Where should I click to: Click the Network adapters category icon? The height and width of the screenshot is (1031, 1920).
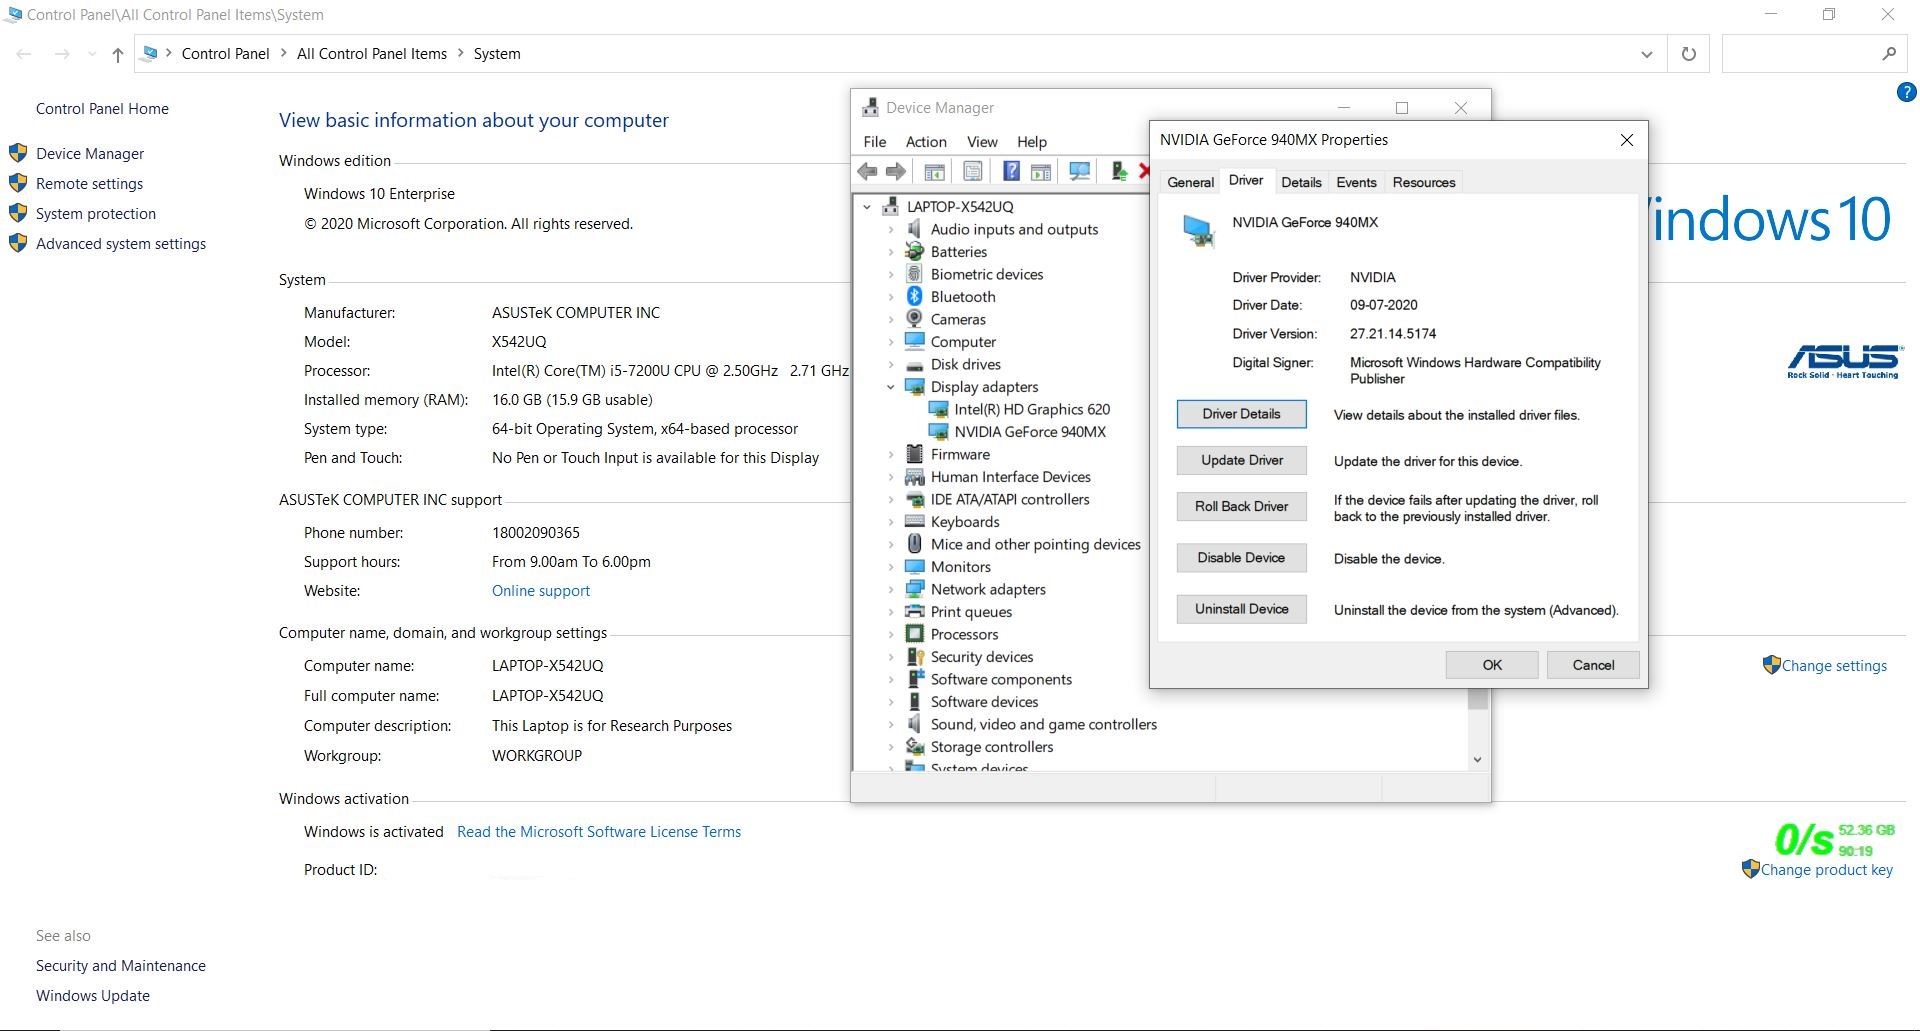pyautogui.click(x=914, y=589)
